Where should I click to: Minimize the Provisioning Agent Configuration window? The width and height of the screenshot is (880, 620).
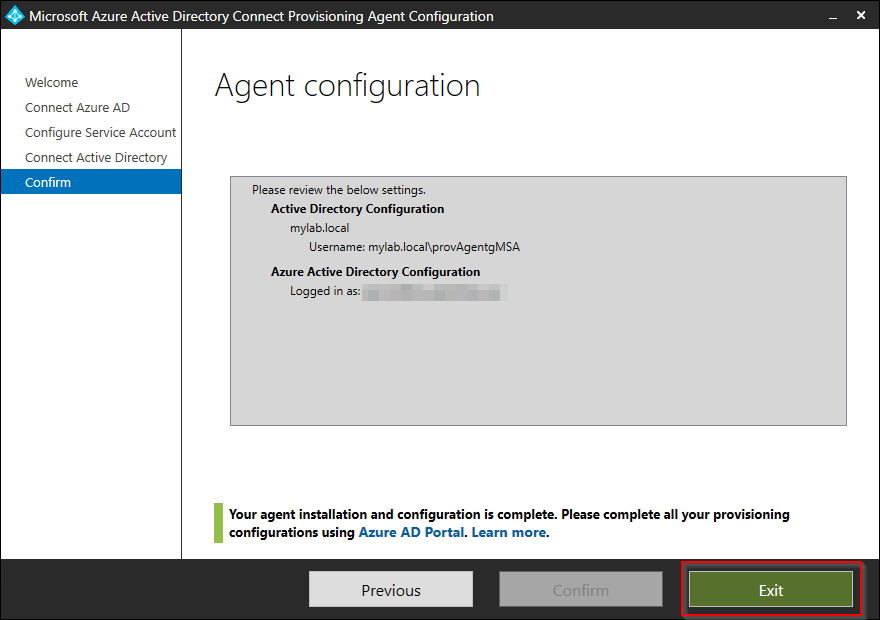pyautogui.click(x=833, y=16)
